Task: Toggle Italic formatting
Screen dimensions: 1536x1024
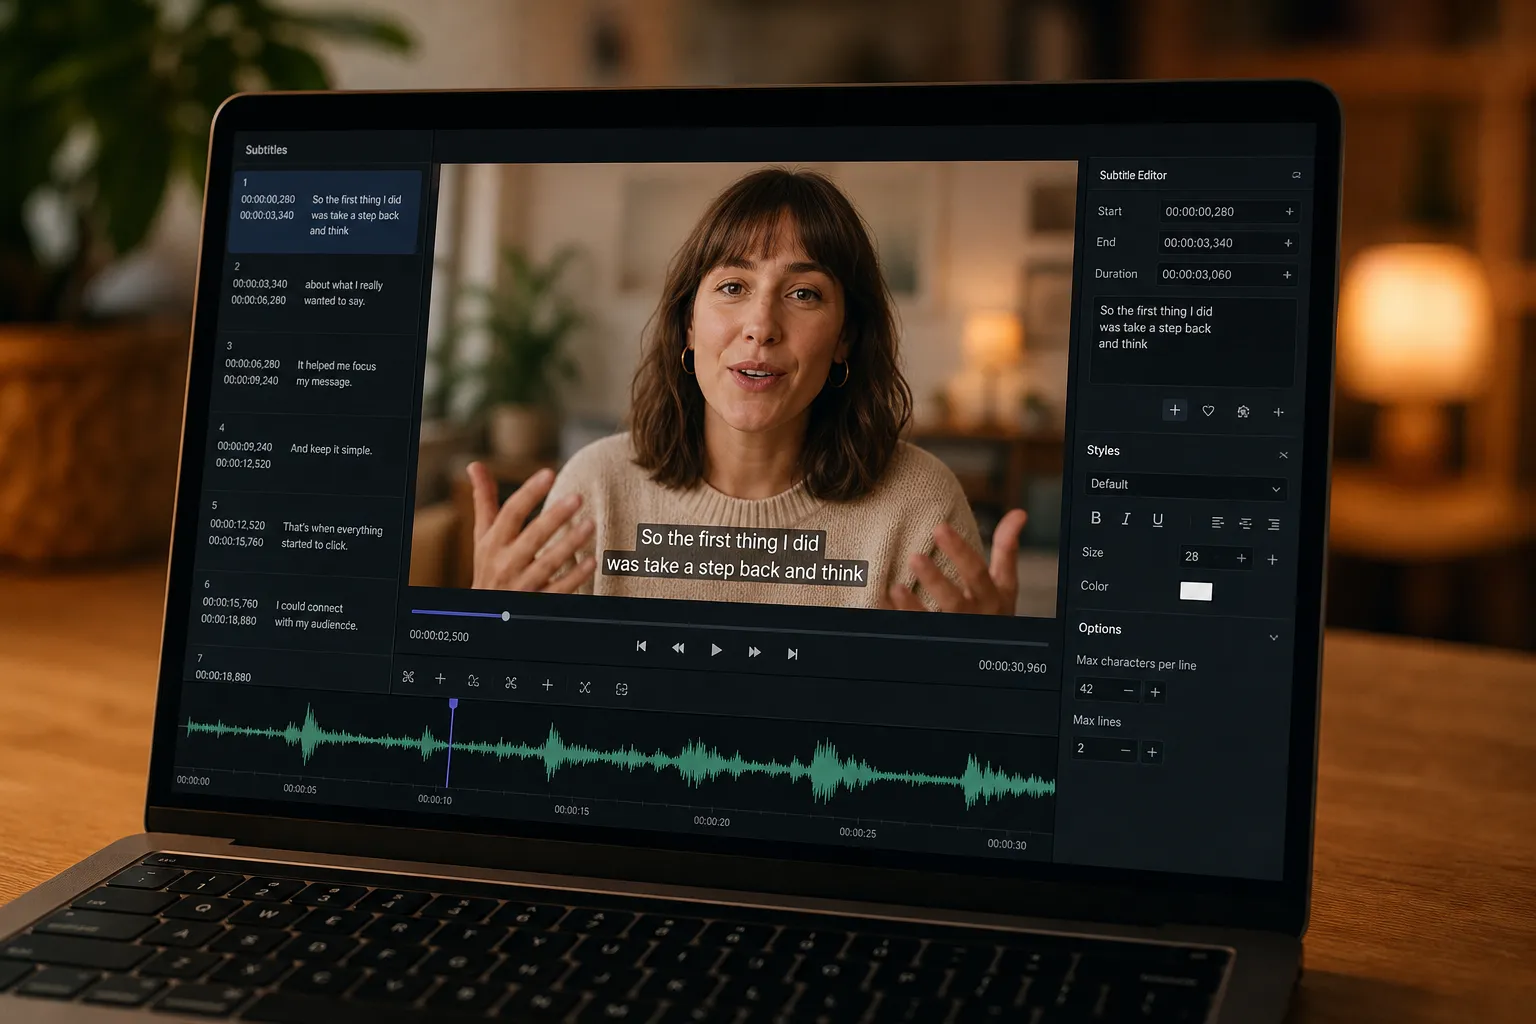Action: (x=1126, y=519)
